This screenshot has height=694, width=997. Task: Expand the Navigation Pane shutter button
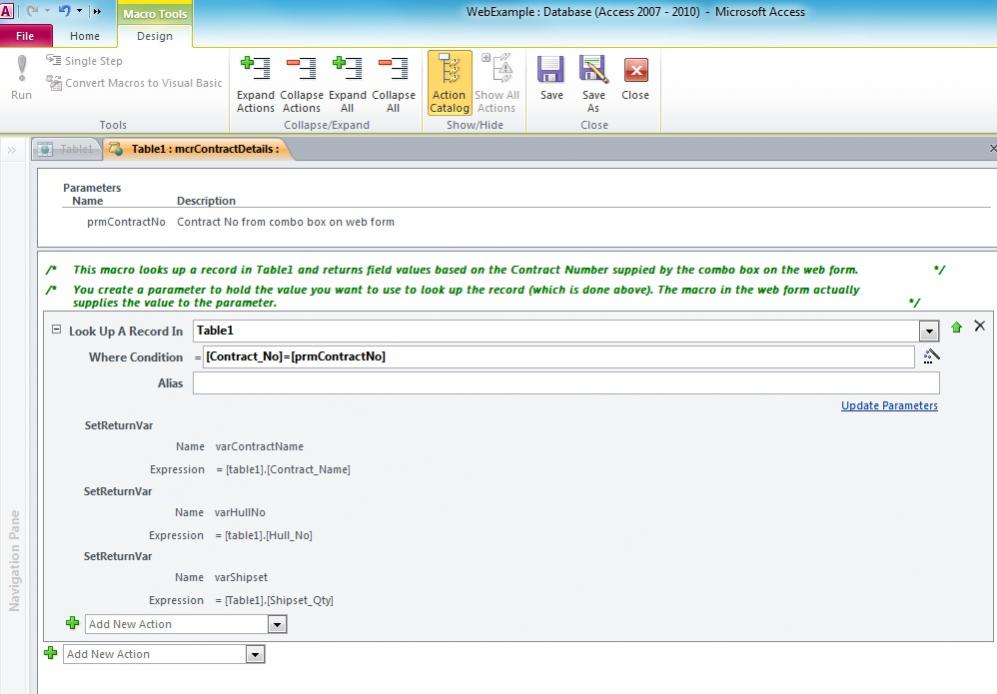pyautogui.click(x=11, y=150)
